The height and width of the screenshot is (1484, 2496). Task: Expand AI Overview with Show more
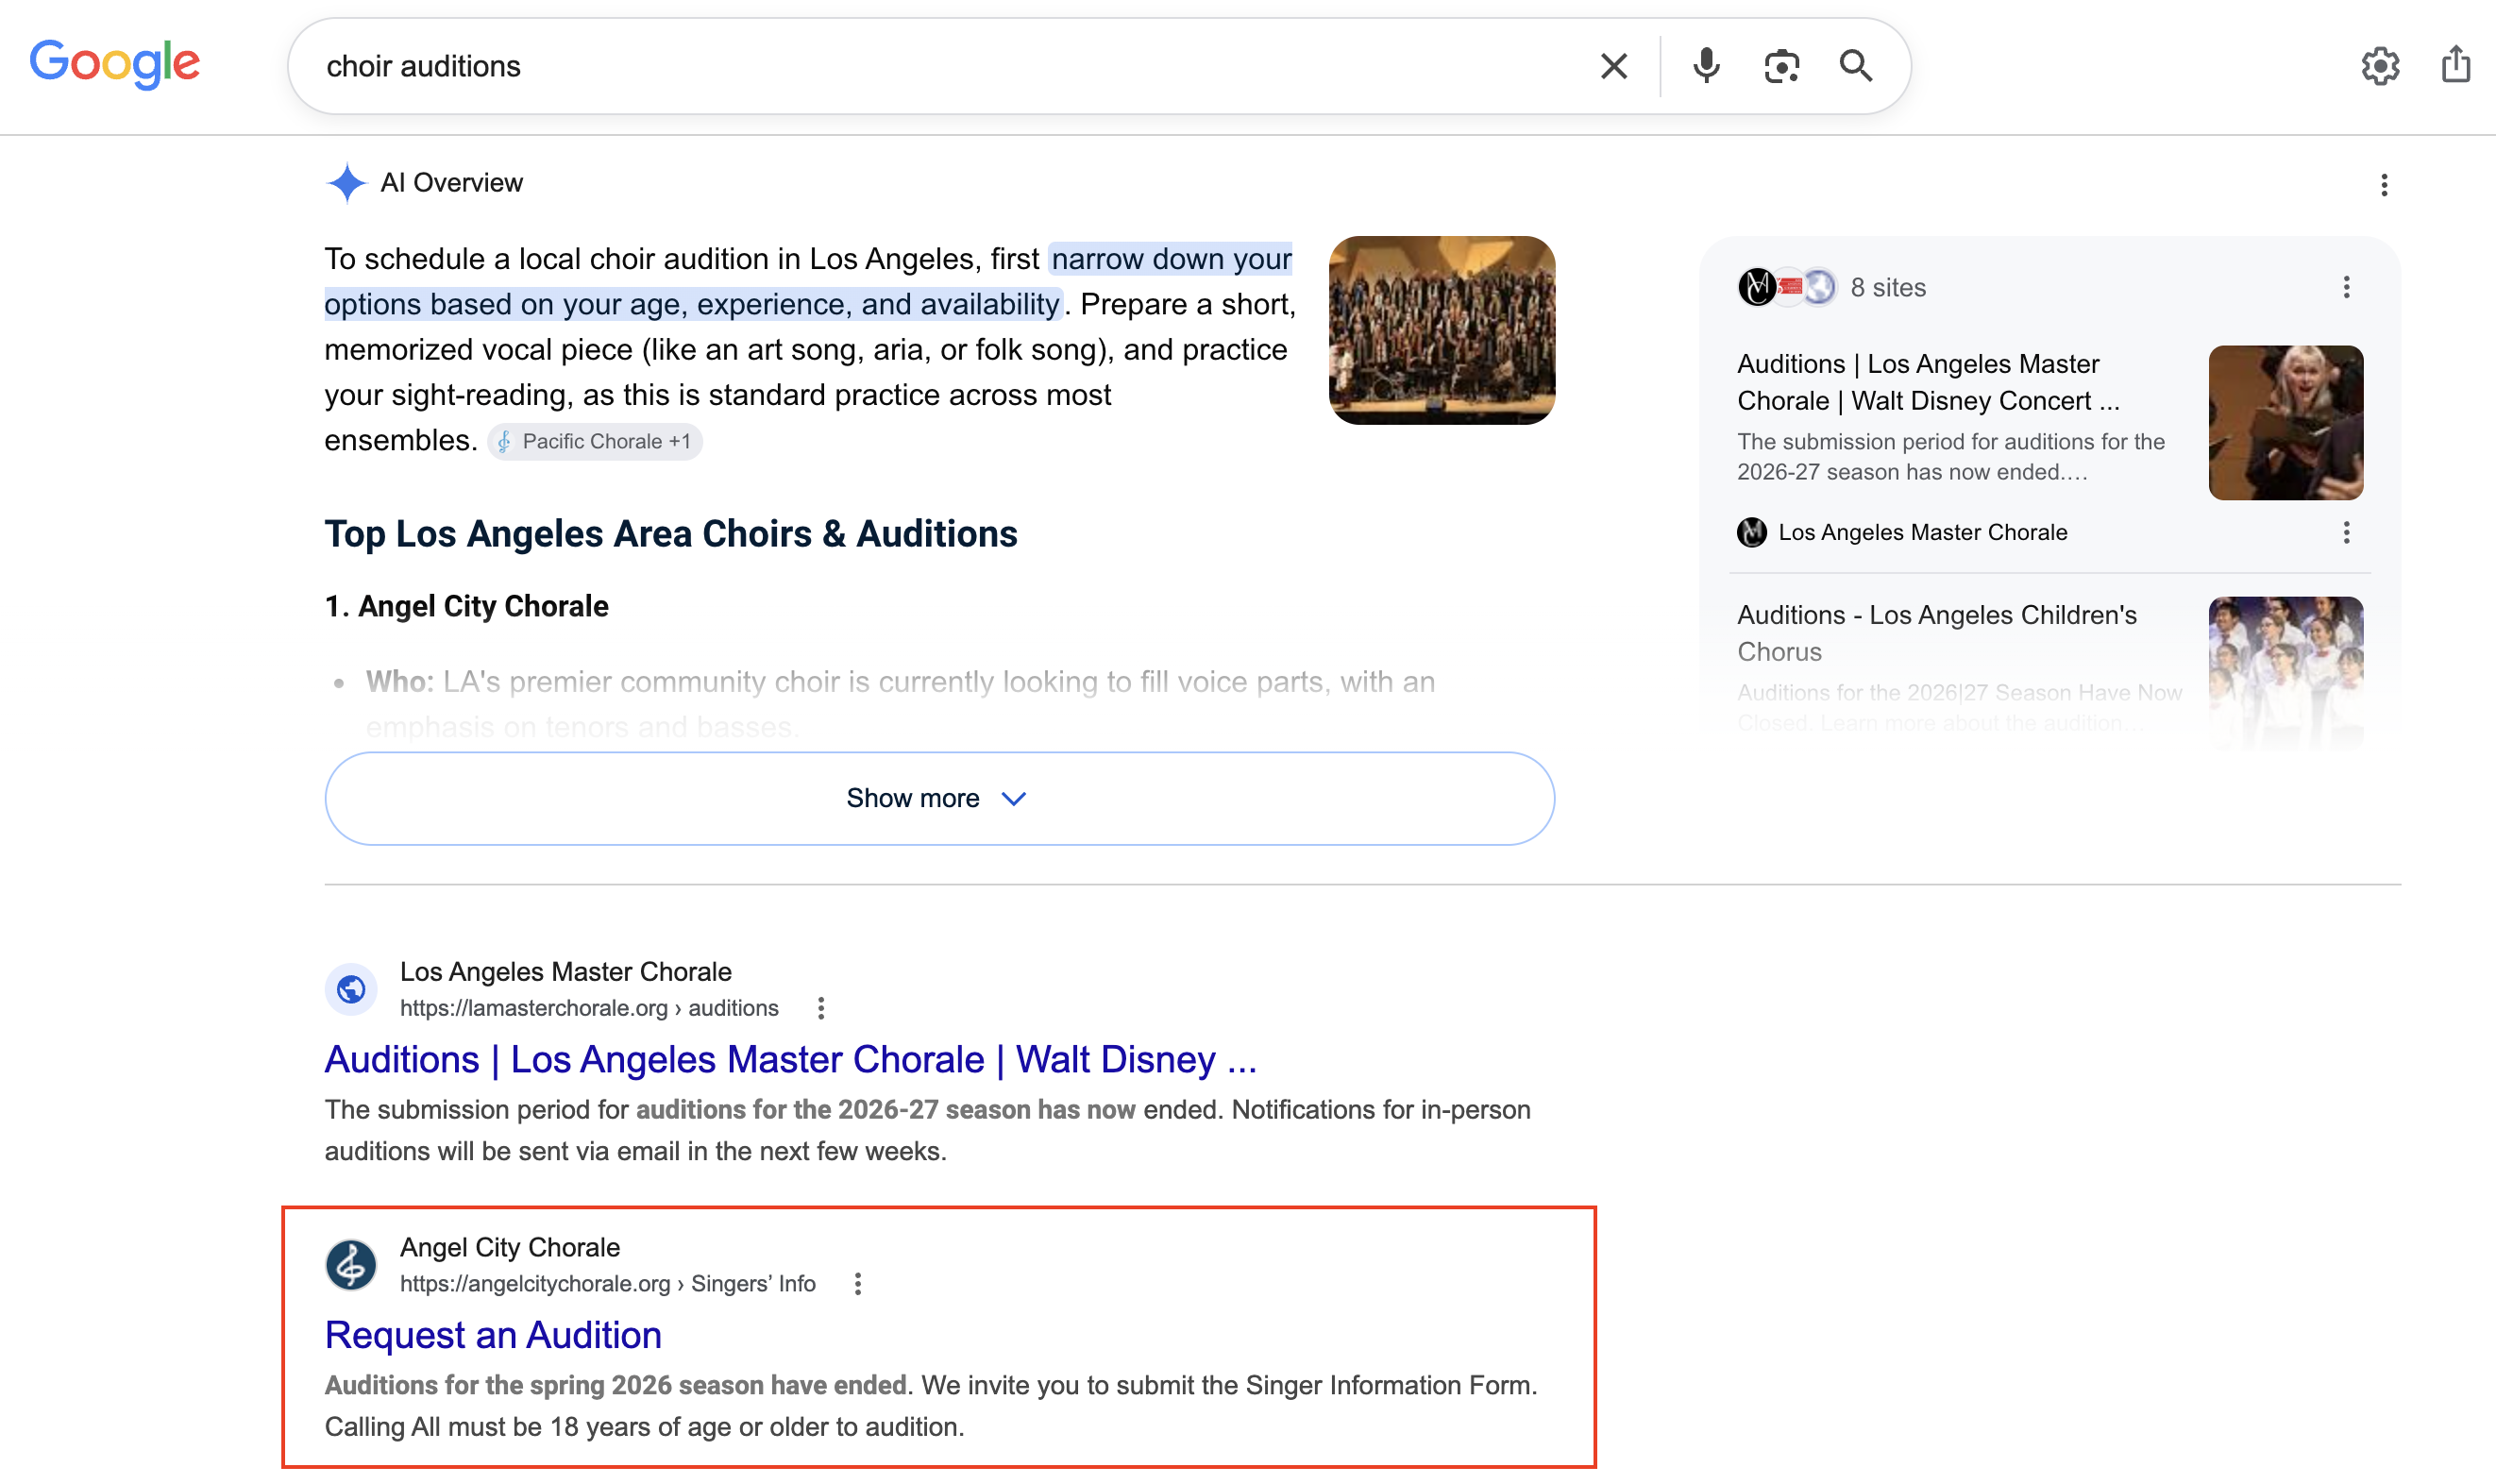(x=939, y=798)
